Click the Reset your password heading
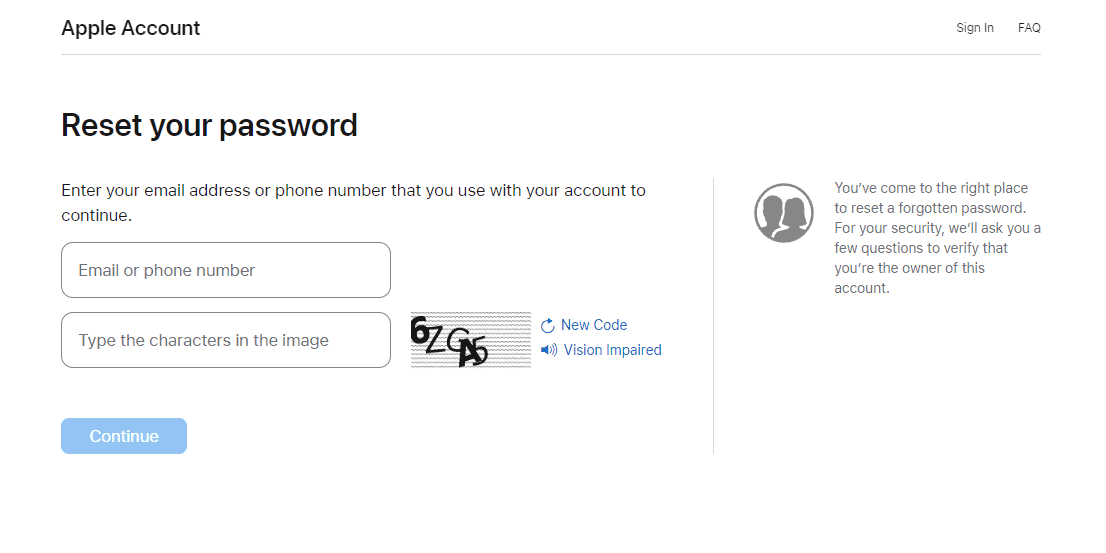 (209, 125)
